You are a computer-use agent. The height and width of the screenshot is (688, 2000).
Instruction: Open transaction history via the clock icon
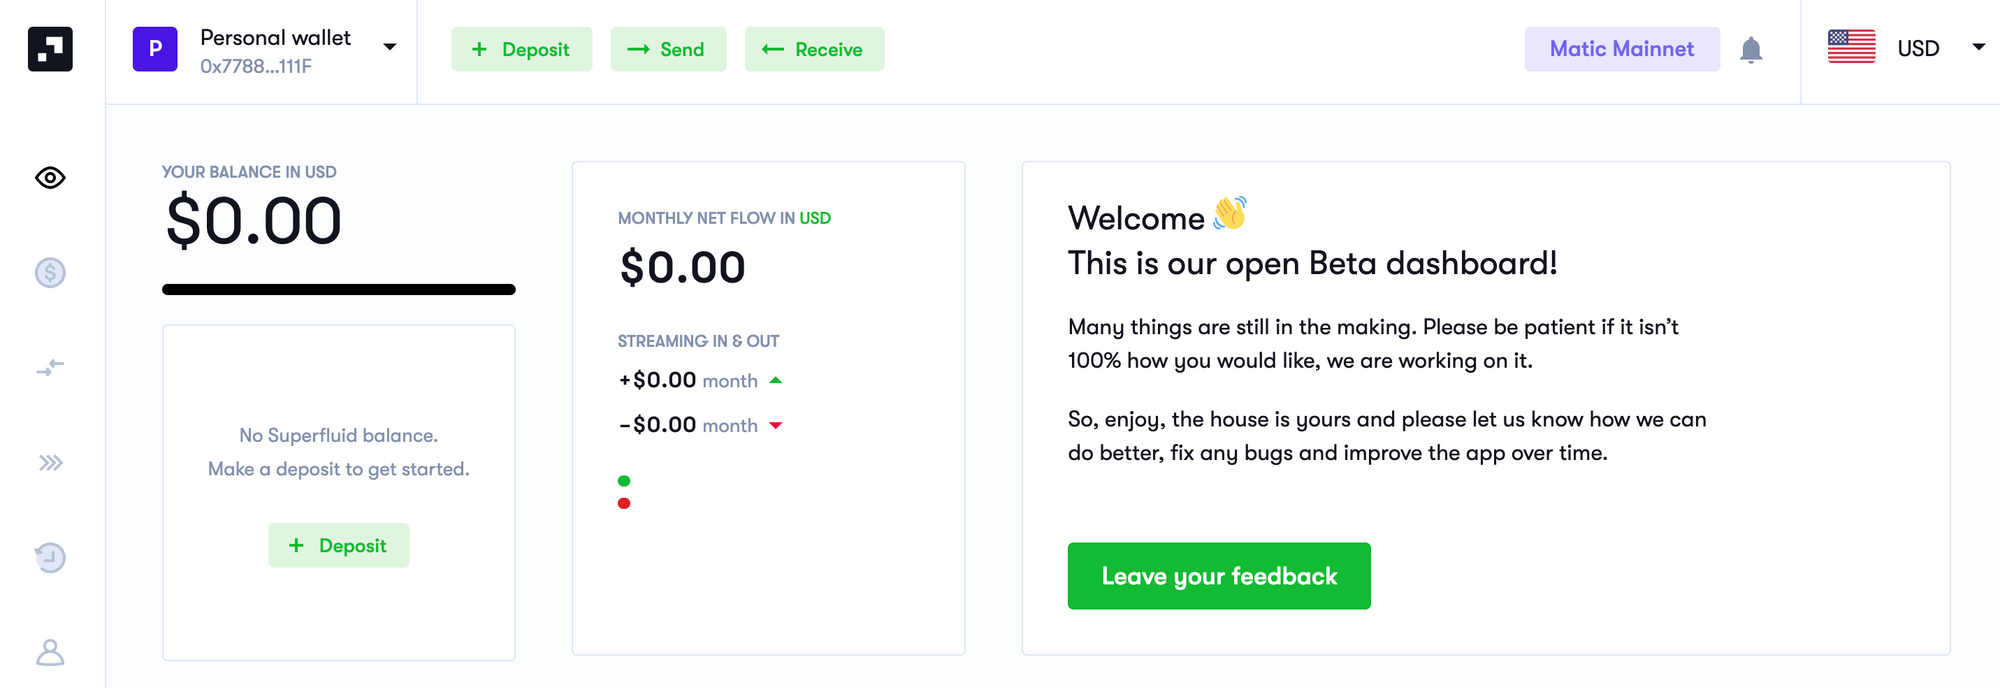tap(48, 558)
